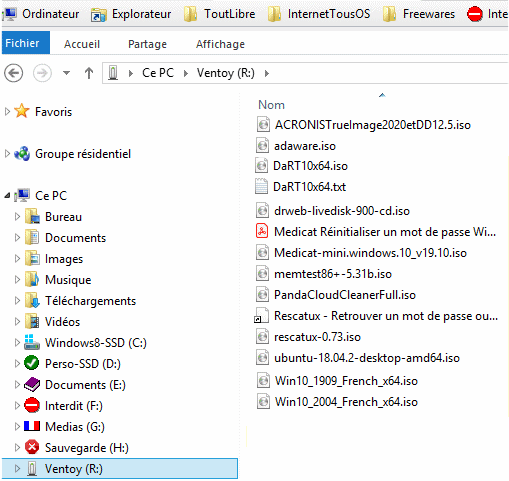Expand the Documents folder tree node
509x481 pixels.
(x=17, y=238)
